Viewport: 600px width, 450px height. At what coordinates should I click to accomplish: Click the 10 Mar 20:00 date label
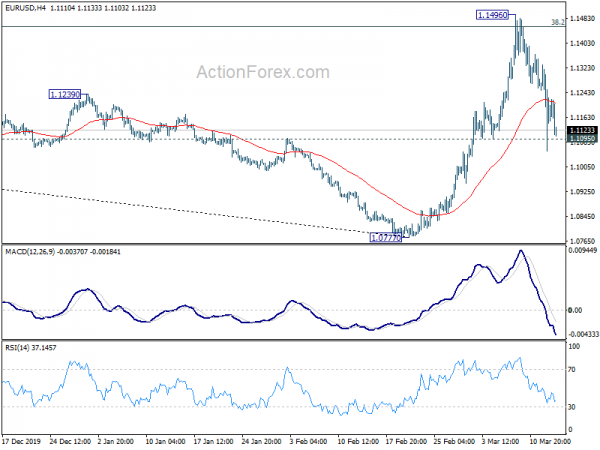(x=550, y=441)
